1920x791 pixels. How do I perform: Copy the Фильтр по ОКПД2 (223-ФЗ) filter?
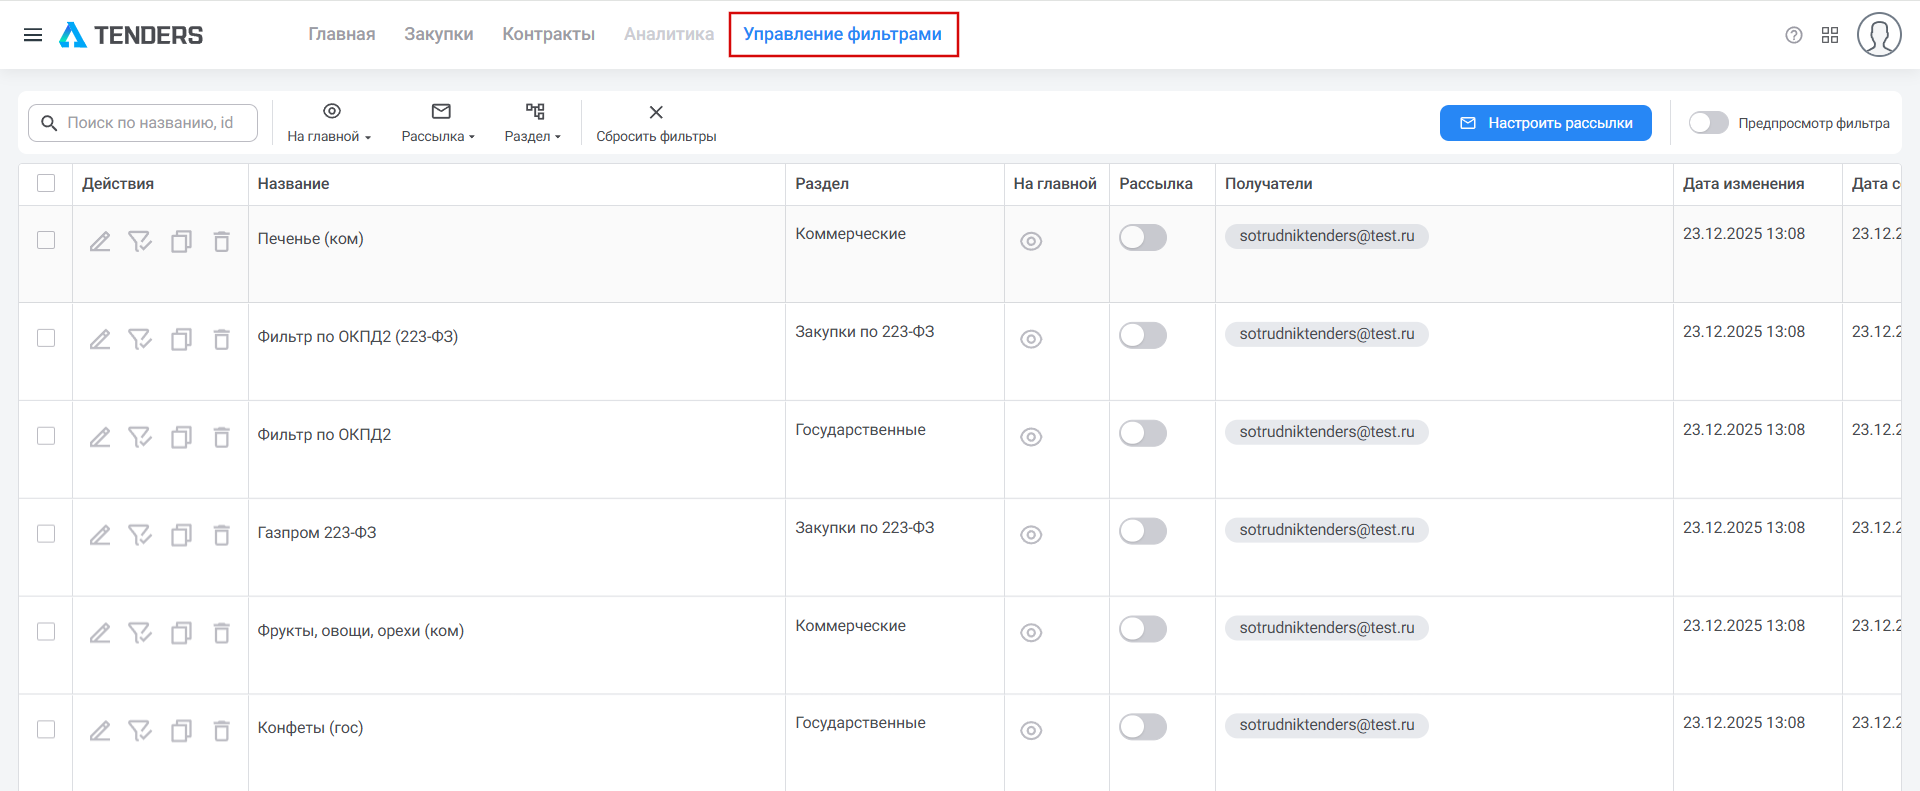(181, 339)
